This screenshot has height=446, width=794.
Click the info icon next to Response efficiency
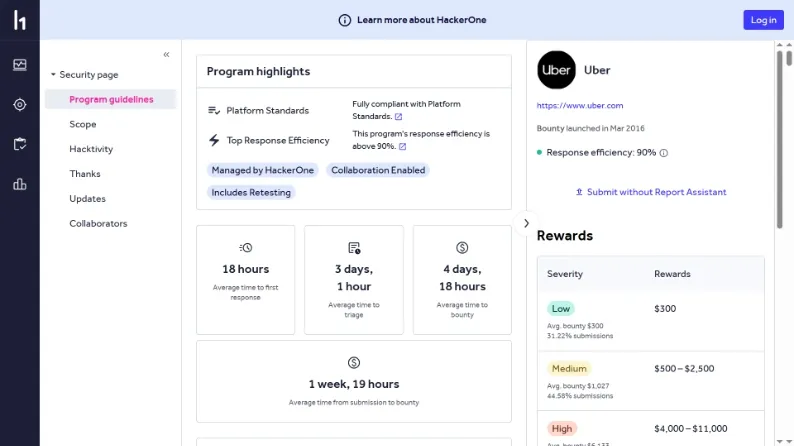pyautogui.click(x=663, y=153)
